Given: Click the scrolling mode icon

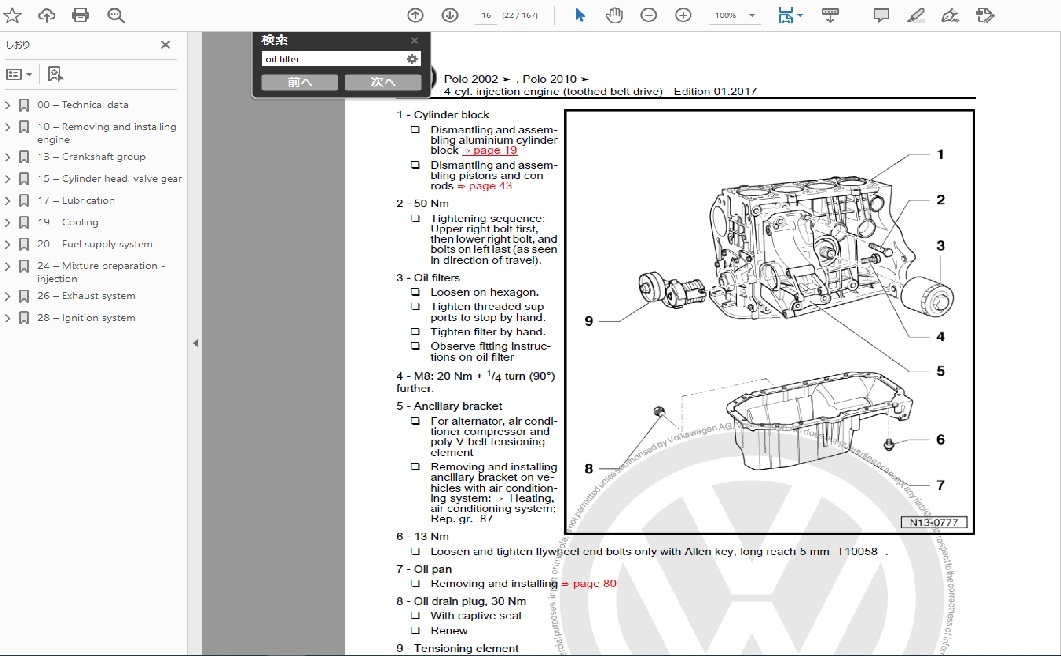Looking at the screenshot, I should pyautogui.click(x=830, y=15).
